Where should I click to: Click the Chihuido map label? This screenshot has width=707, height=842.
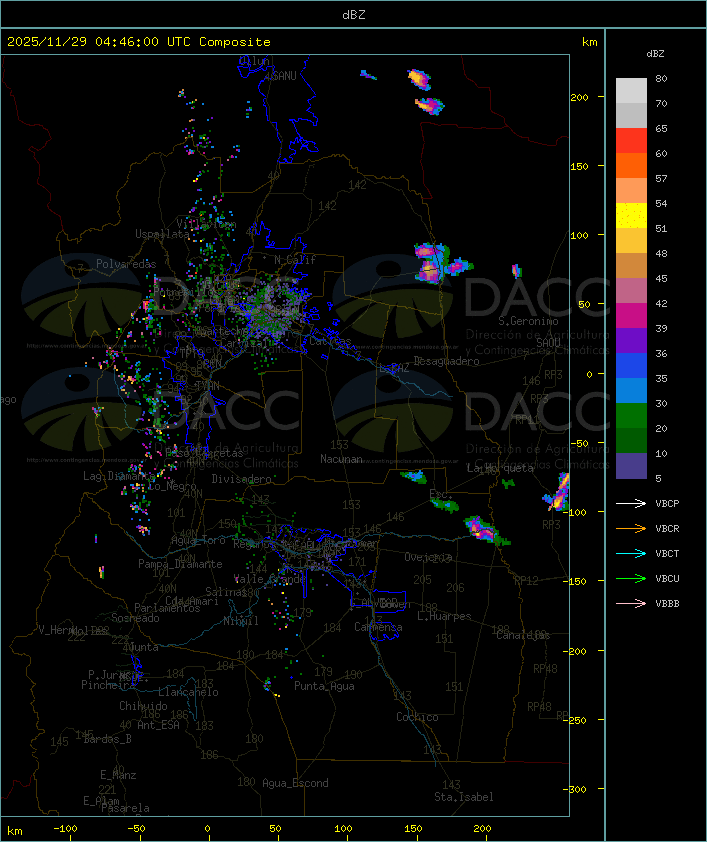[143, 706]
